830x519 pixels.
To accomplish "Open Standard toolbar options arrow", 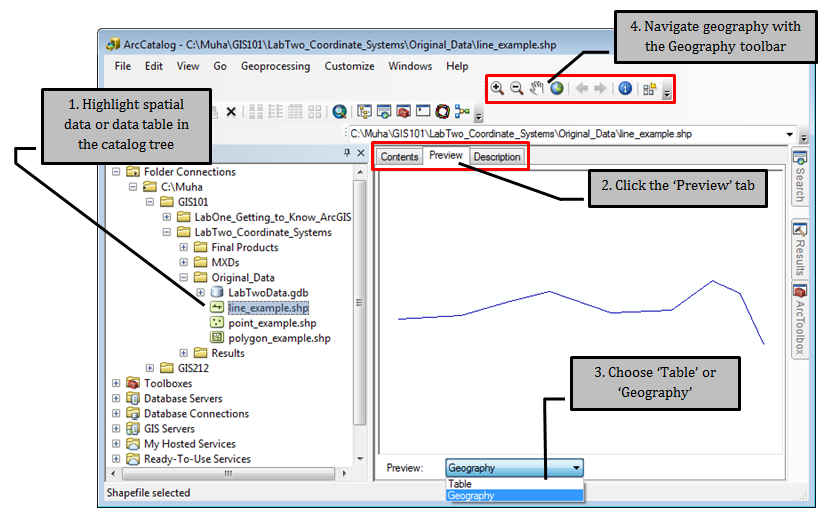I will click(479, 117).
